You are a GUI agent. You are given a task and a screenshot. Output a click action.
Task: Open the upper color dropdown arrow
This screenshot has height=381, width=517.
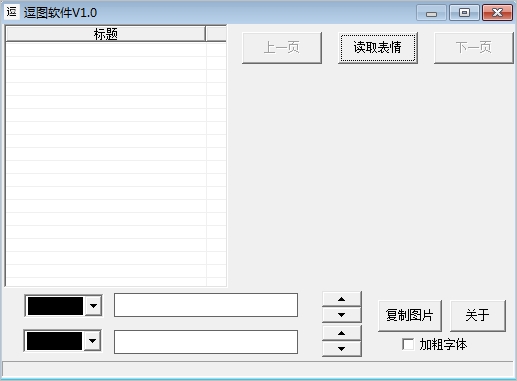pyautogui.click(x=93, y=306)
